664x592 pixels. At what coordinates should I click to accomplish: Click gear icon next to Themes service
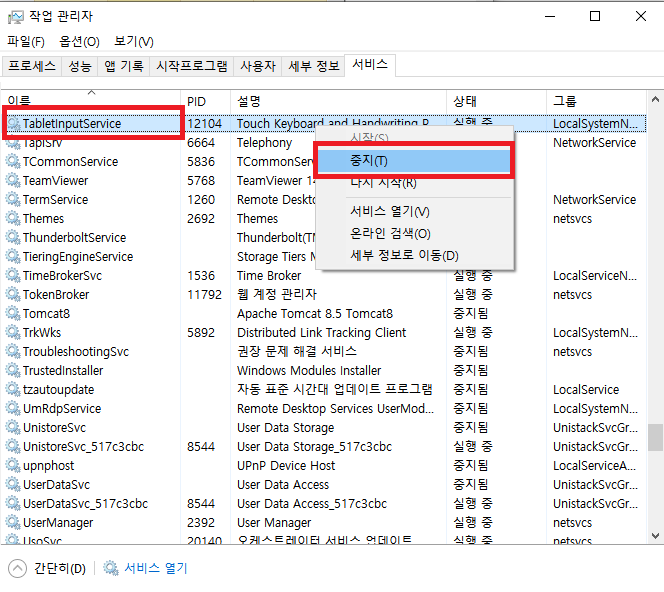13,219
